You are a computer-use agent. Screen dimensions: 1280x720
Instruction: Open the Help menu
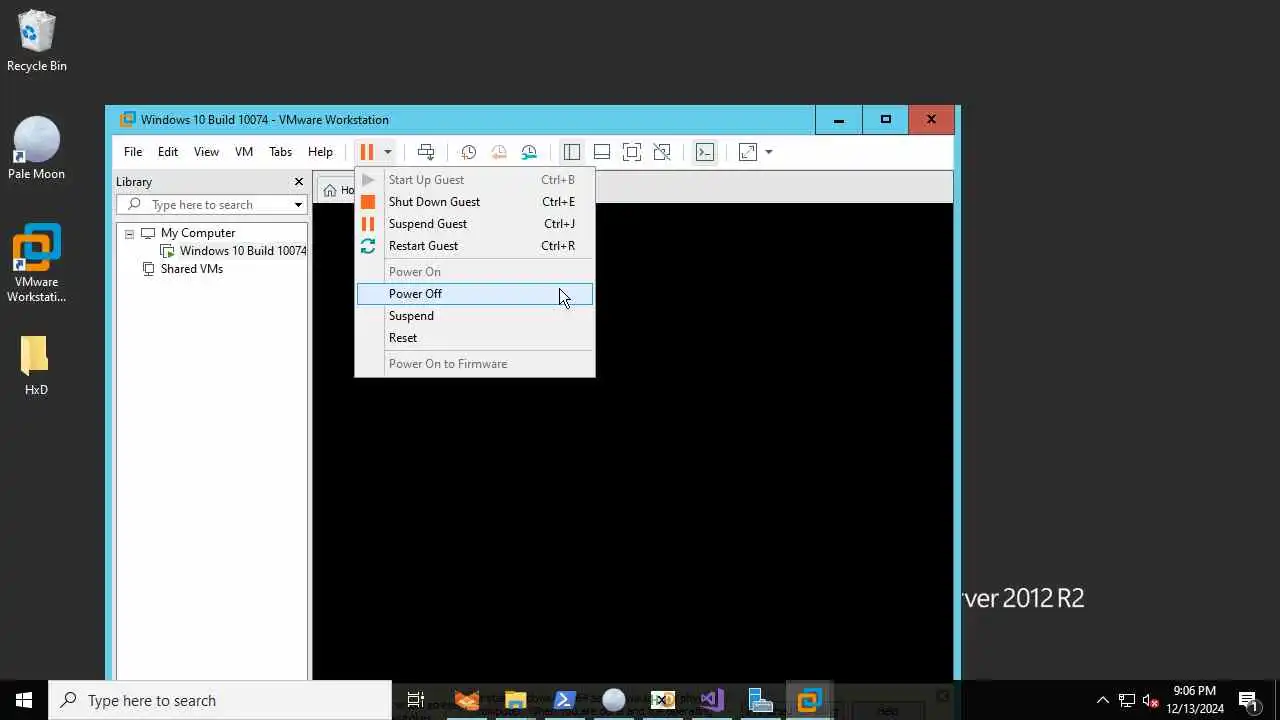pos(320,152)
